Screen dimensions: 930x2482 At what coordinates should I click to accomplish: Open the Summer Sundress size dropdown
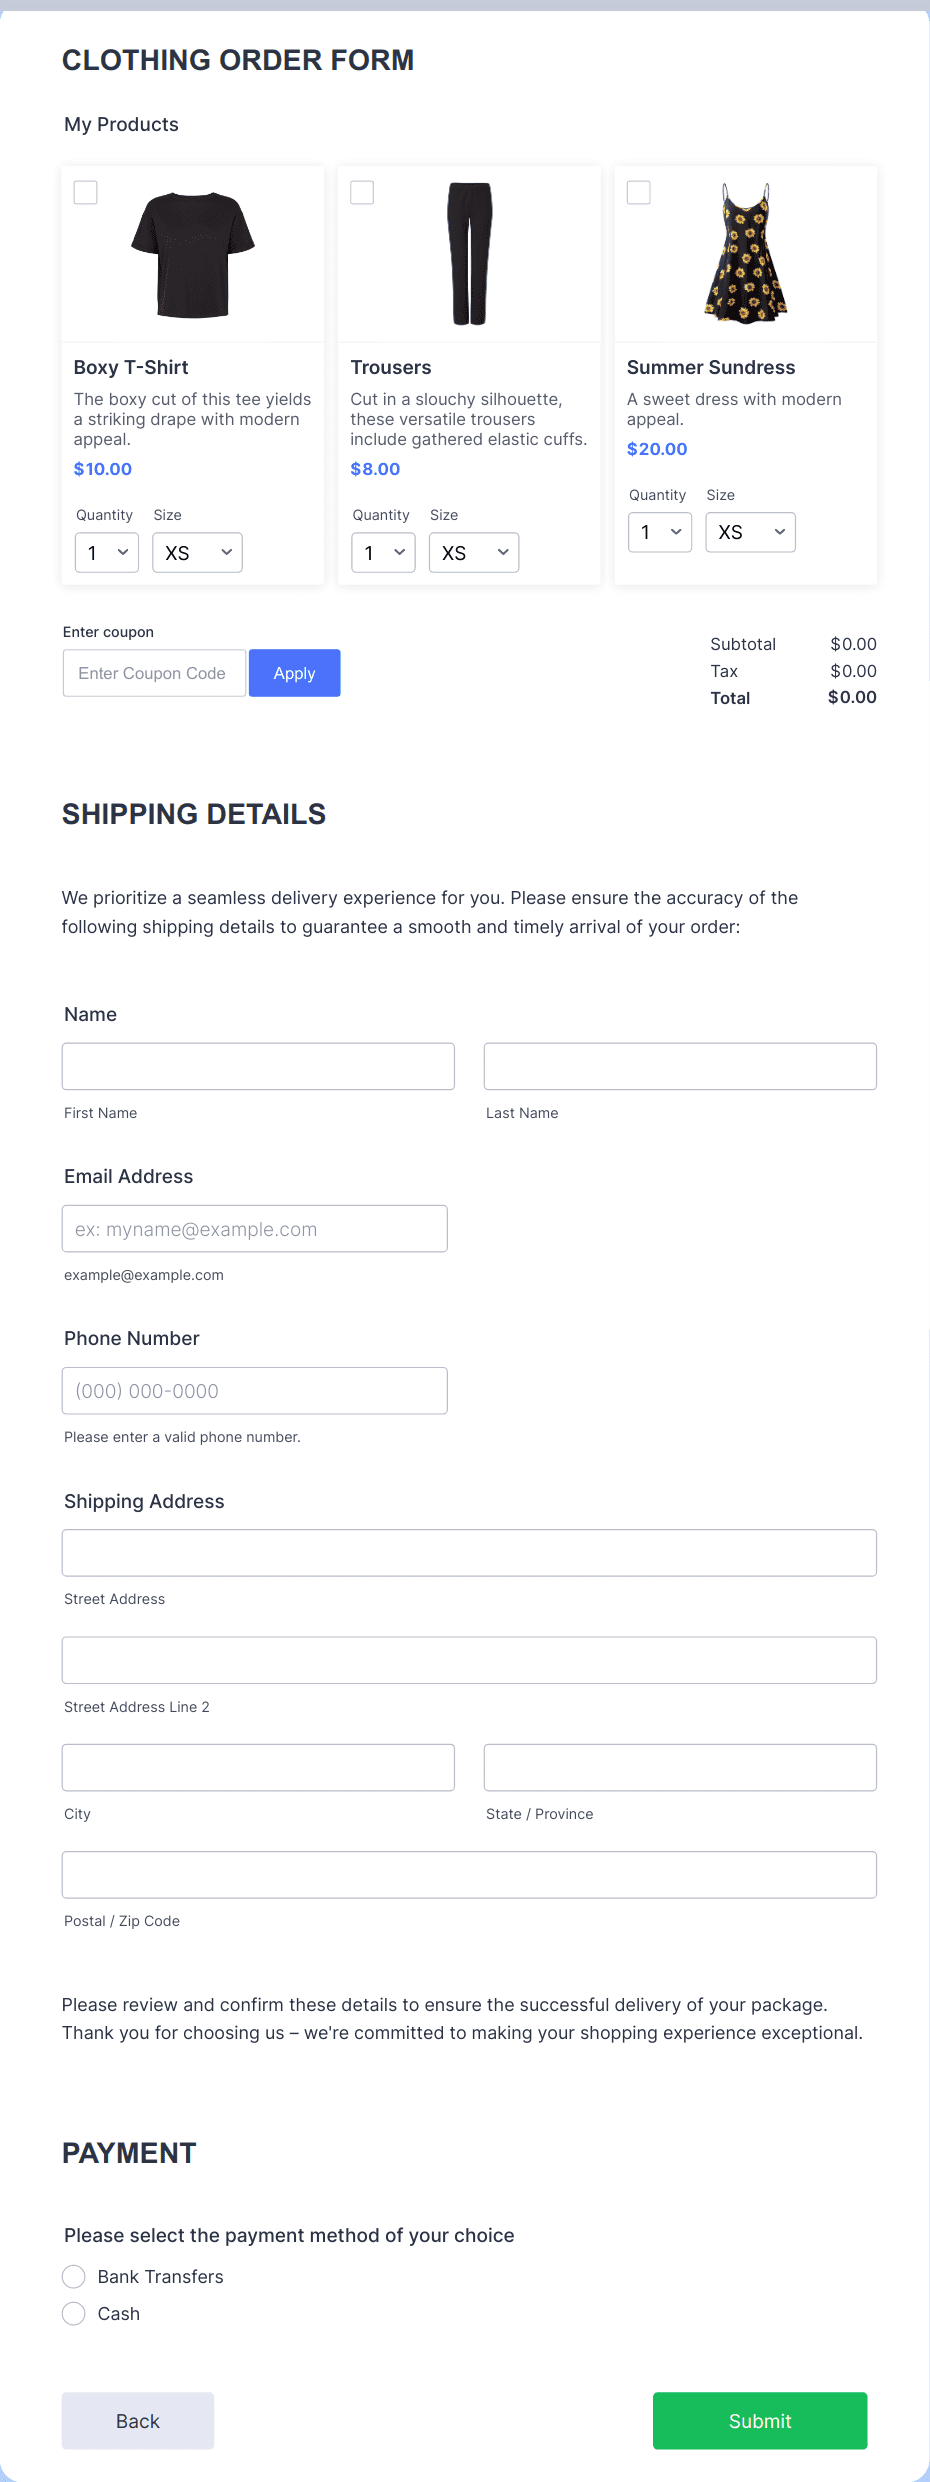coord(750,532)
